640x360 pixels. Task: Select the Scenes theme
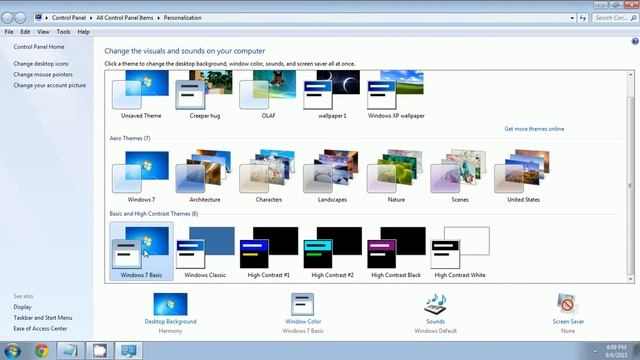(x=460, y=176)
